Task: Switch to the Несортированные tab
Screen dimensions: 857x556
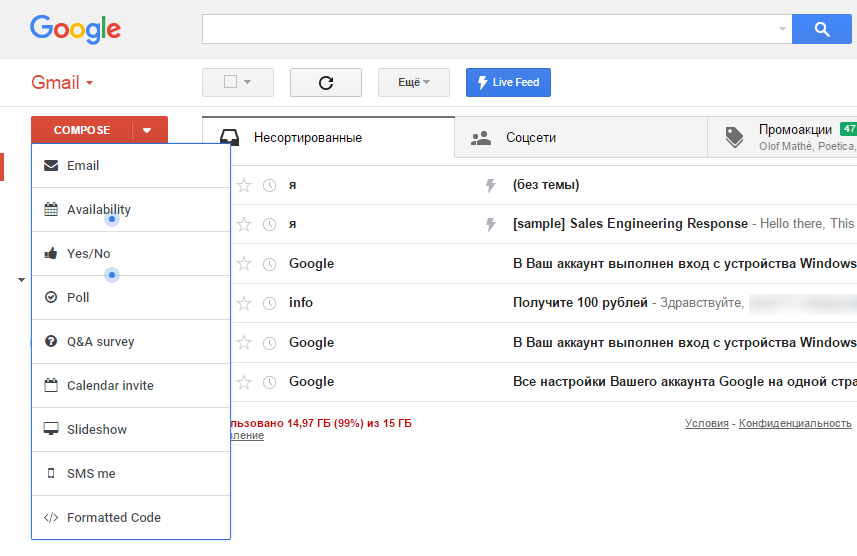Action: [x=328, y=137]
